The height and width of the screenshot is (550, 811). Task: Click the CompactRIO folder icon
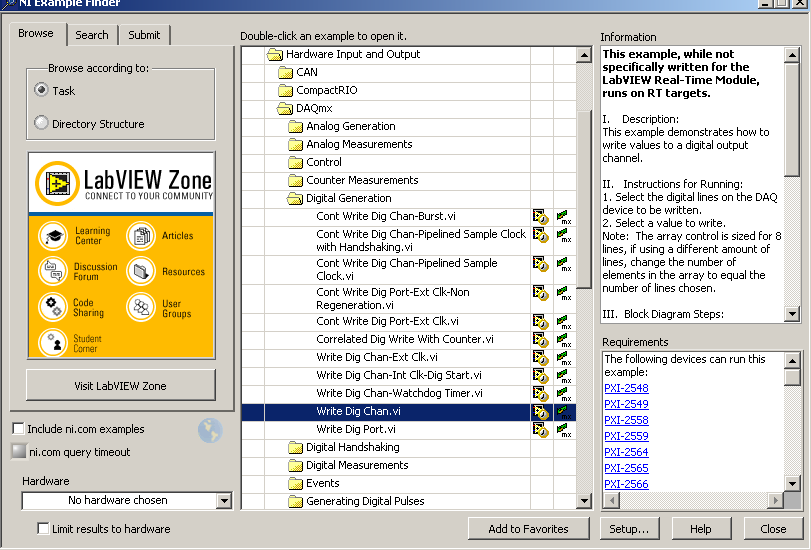click(286, 91)
